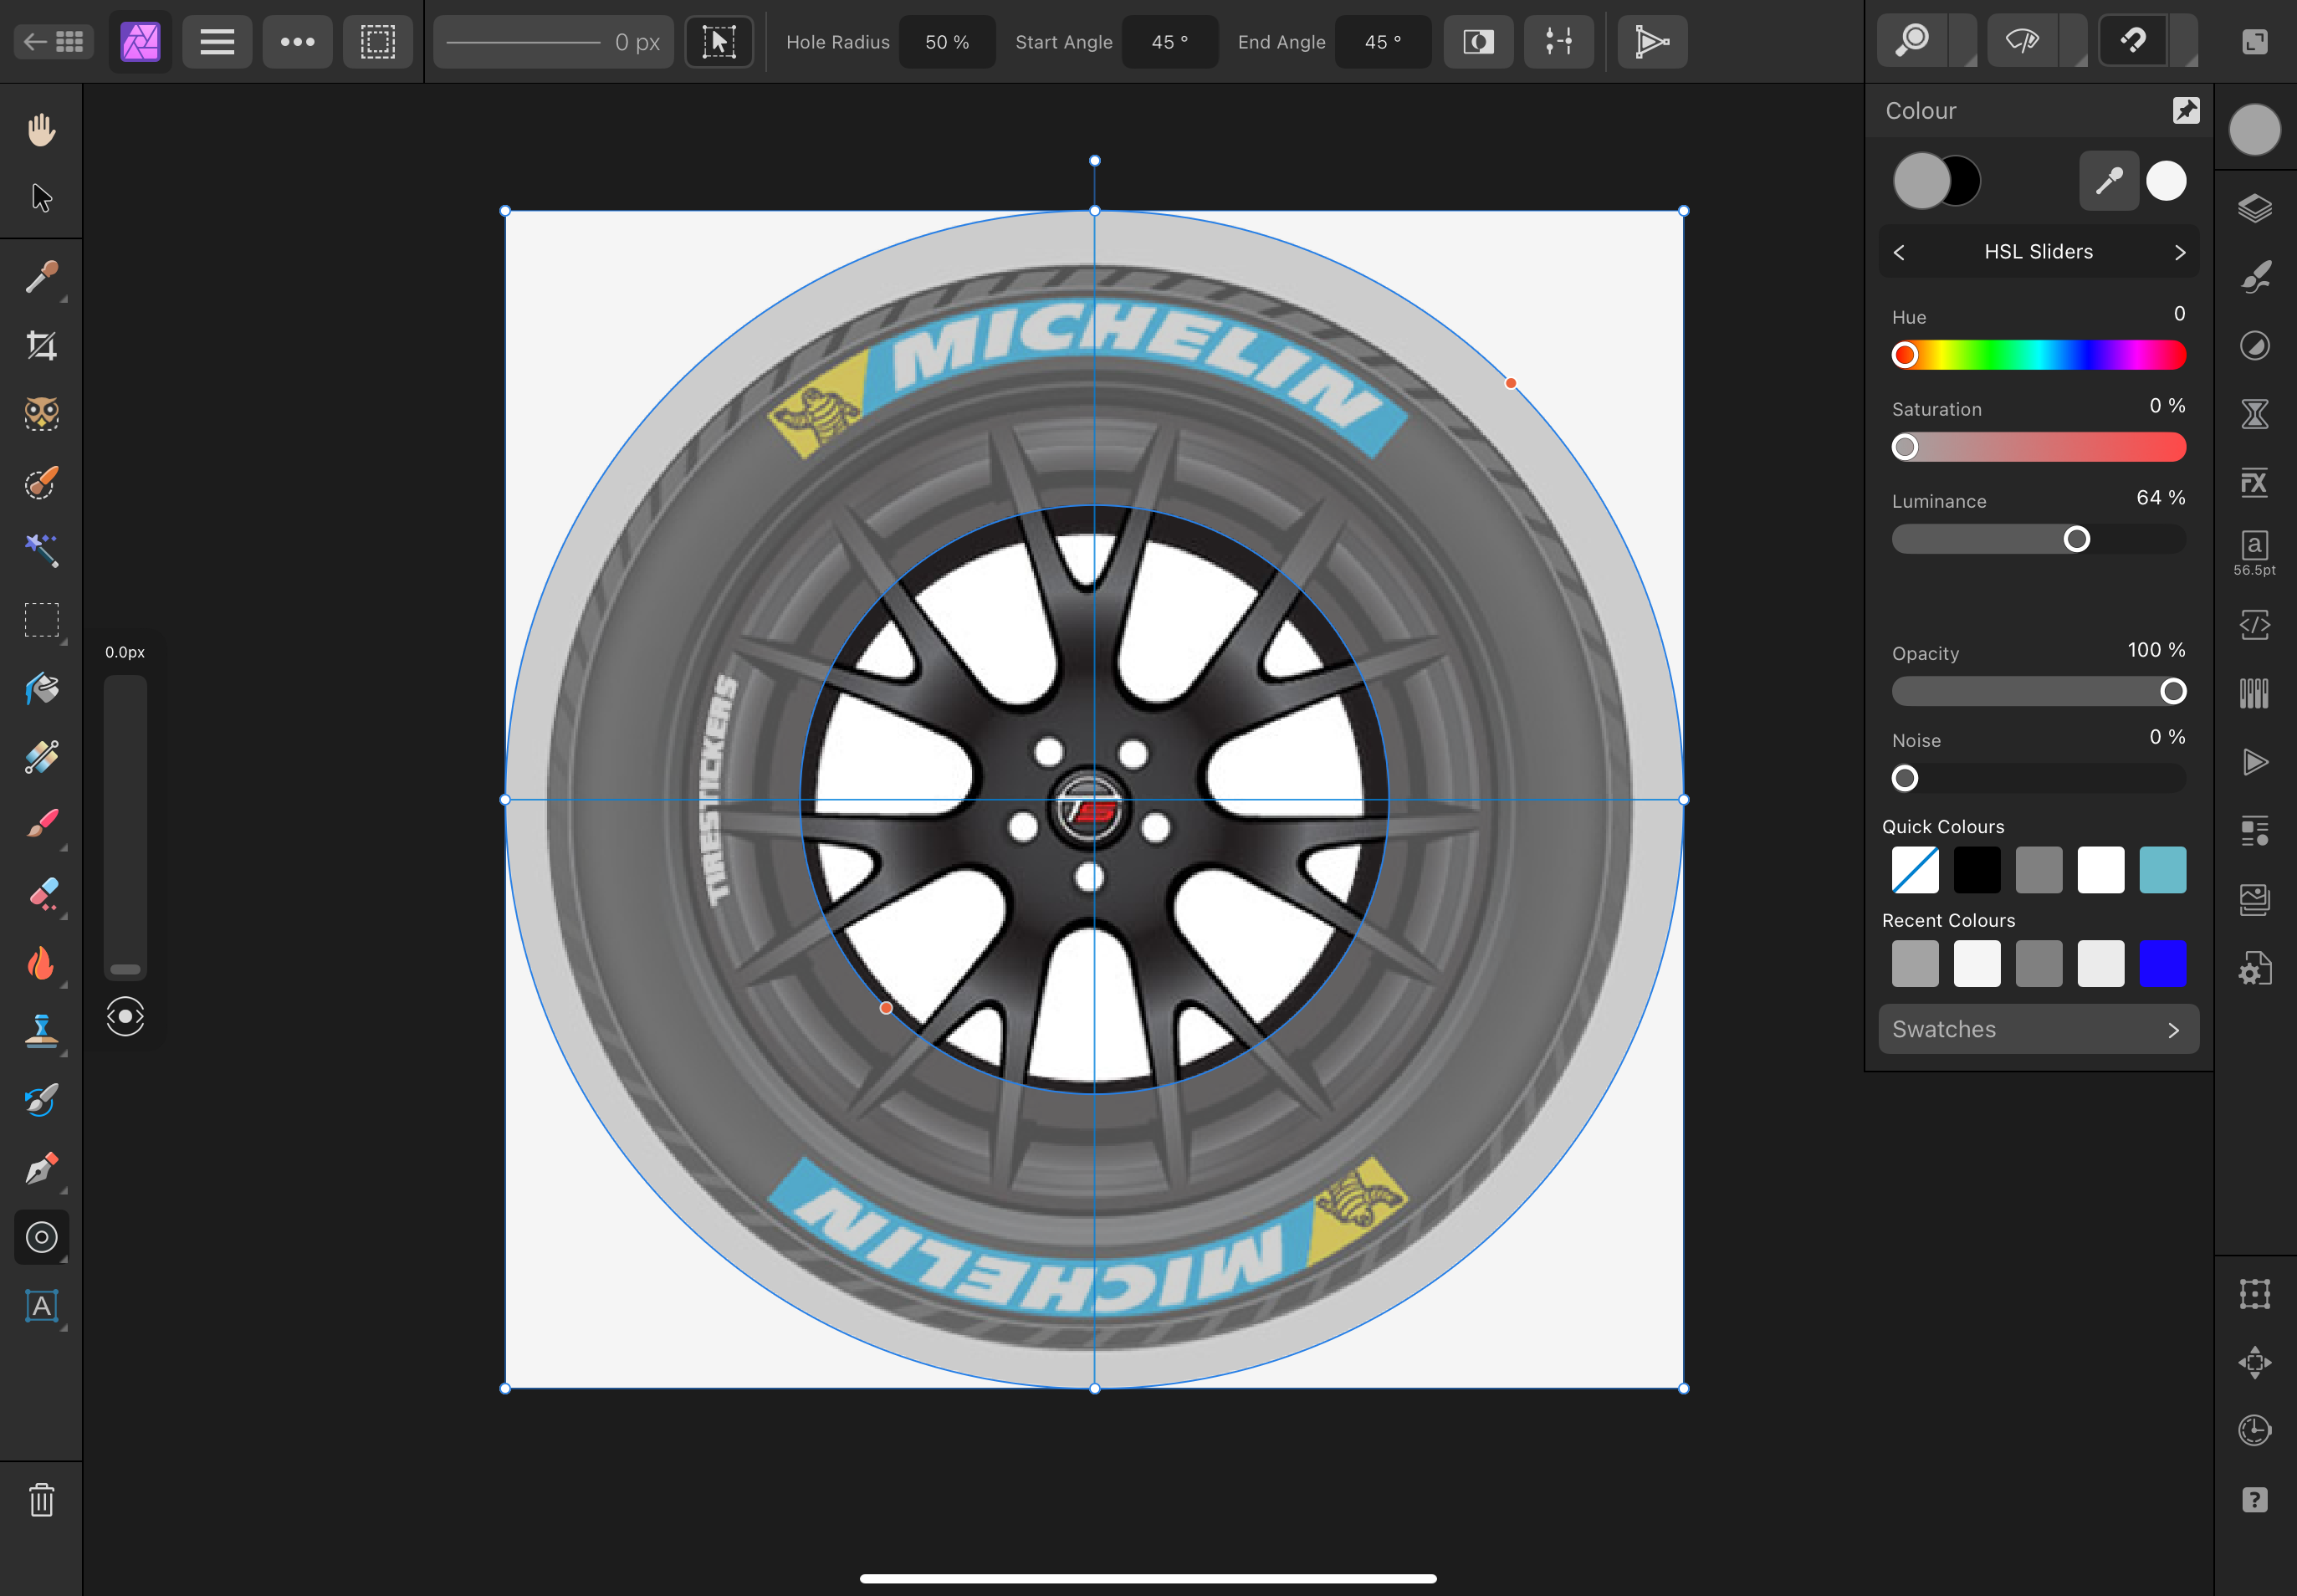Select the Rectangular Marquee tool
The height and width of the screenshot is (1596, 2297).
point(41,620)
